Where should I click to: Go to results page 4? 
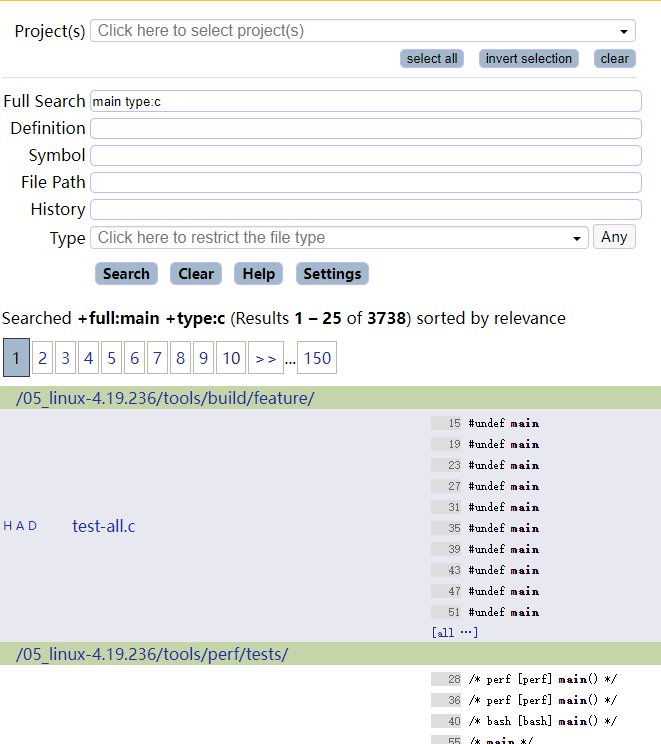88,358
